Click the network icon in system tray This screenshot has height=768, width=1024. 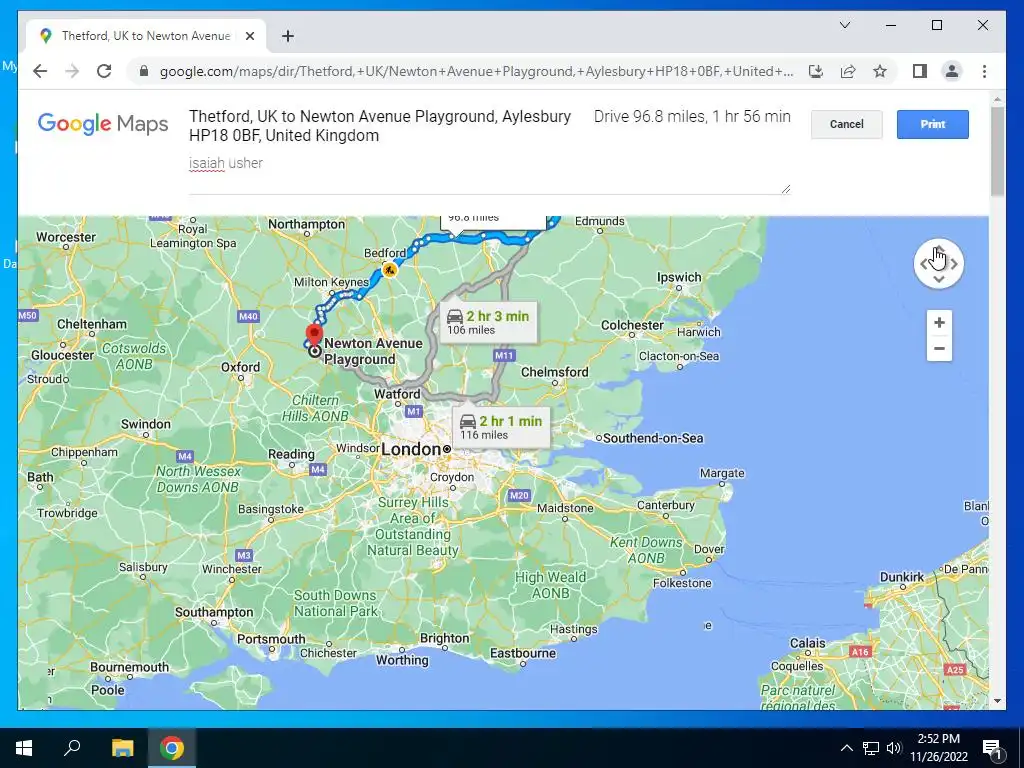coord(871,748)
